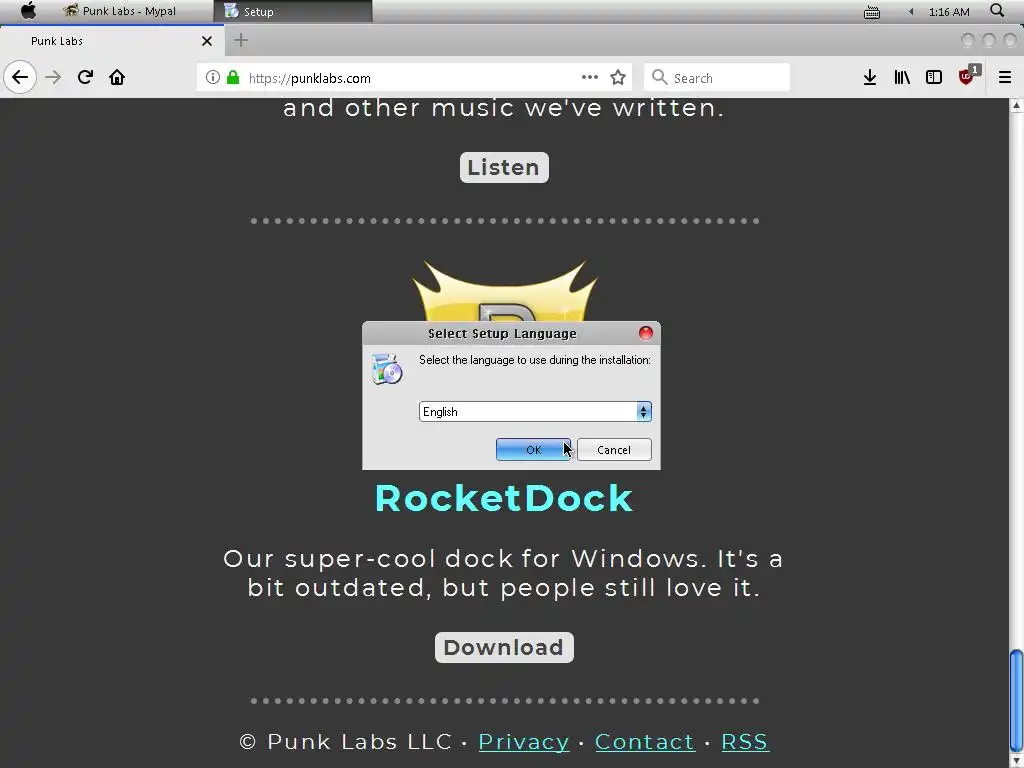Expand hidden tray icons arrow
This screenshot has width=1024, height=768.
coord(911,12)
